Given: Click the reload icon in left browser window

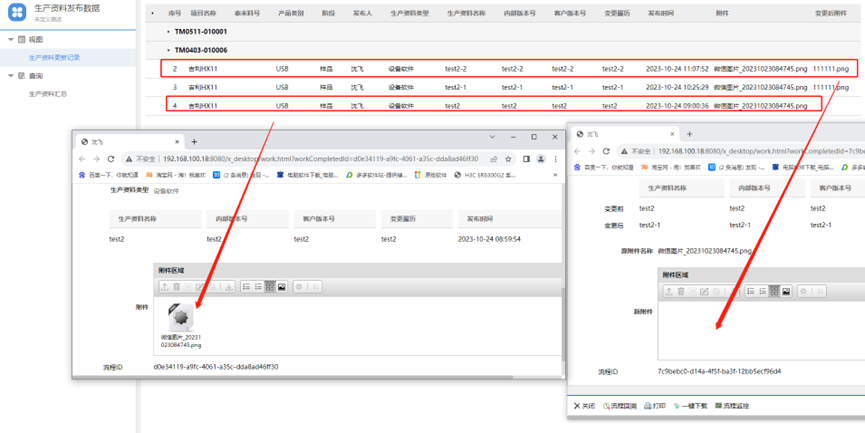Looking at the screenshot, I should click(x=111, y=159).
